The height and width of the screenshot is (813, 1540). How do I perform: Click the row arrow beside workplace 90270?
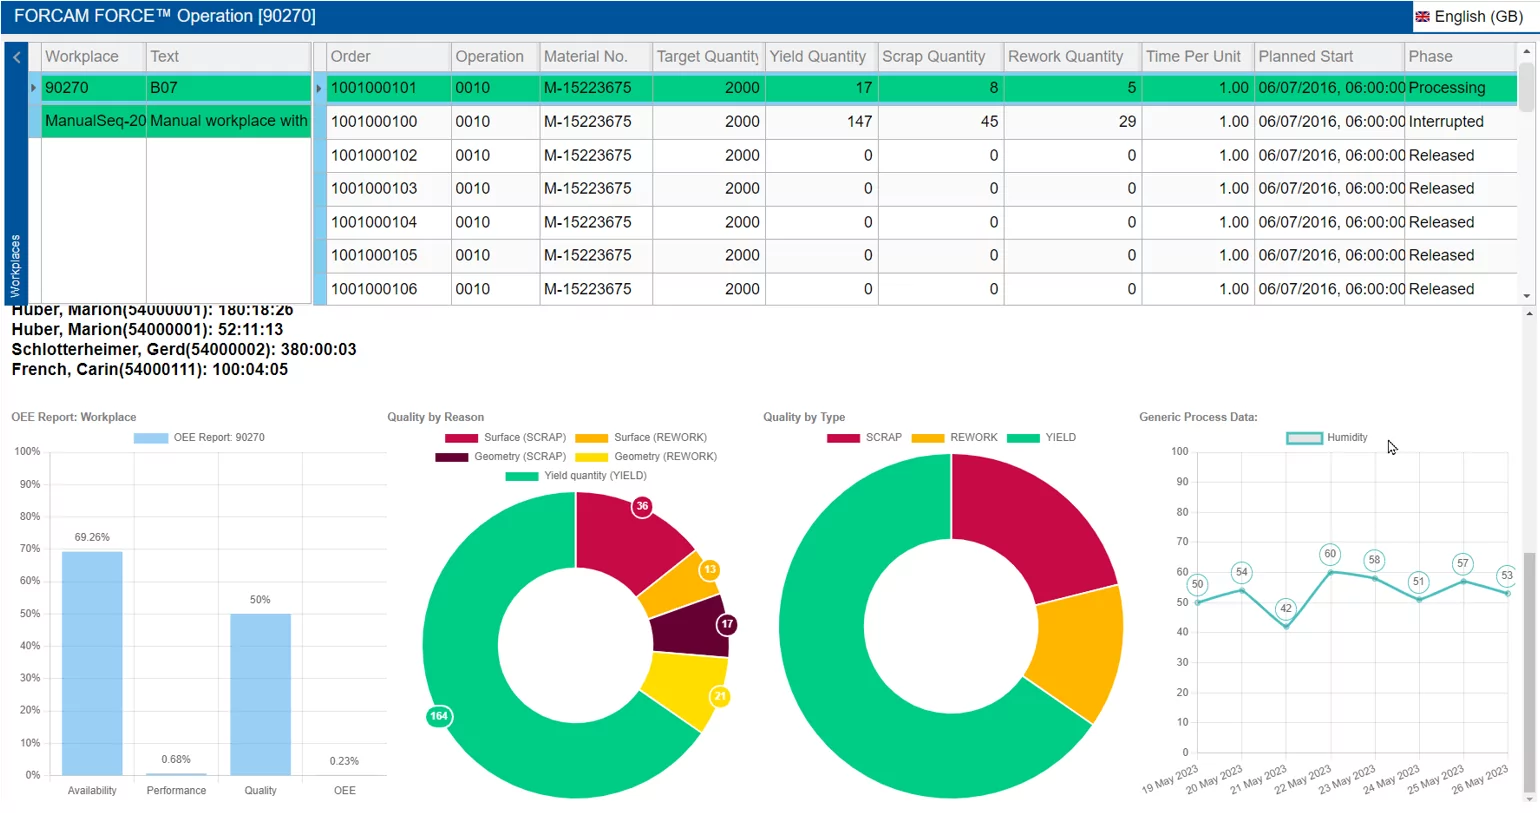tap(33, 88)
